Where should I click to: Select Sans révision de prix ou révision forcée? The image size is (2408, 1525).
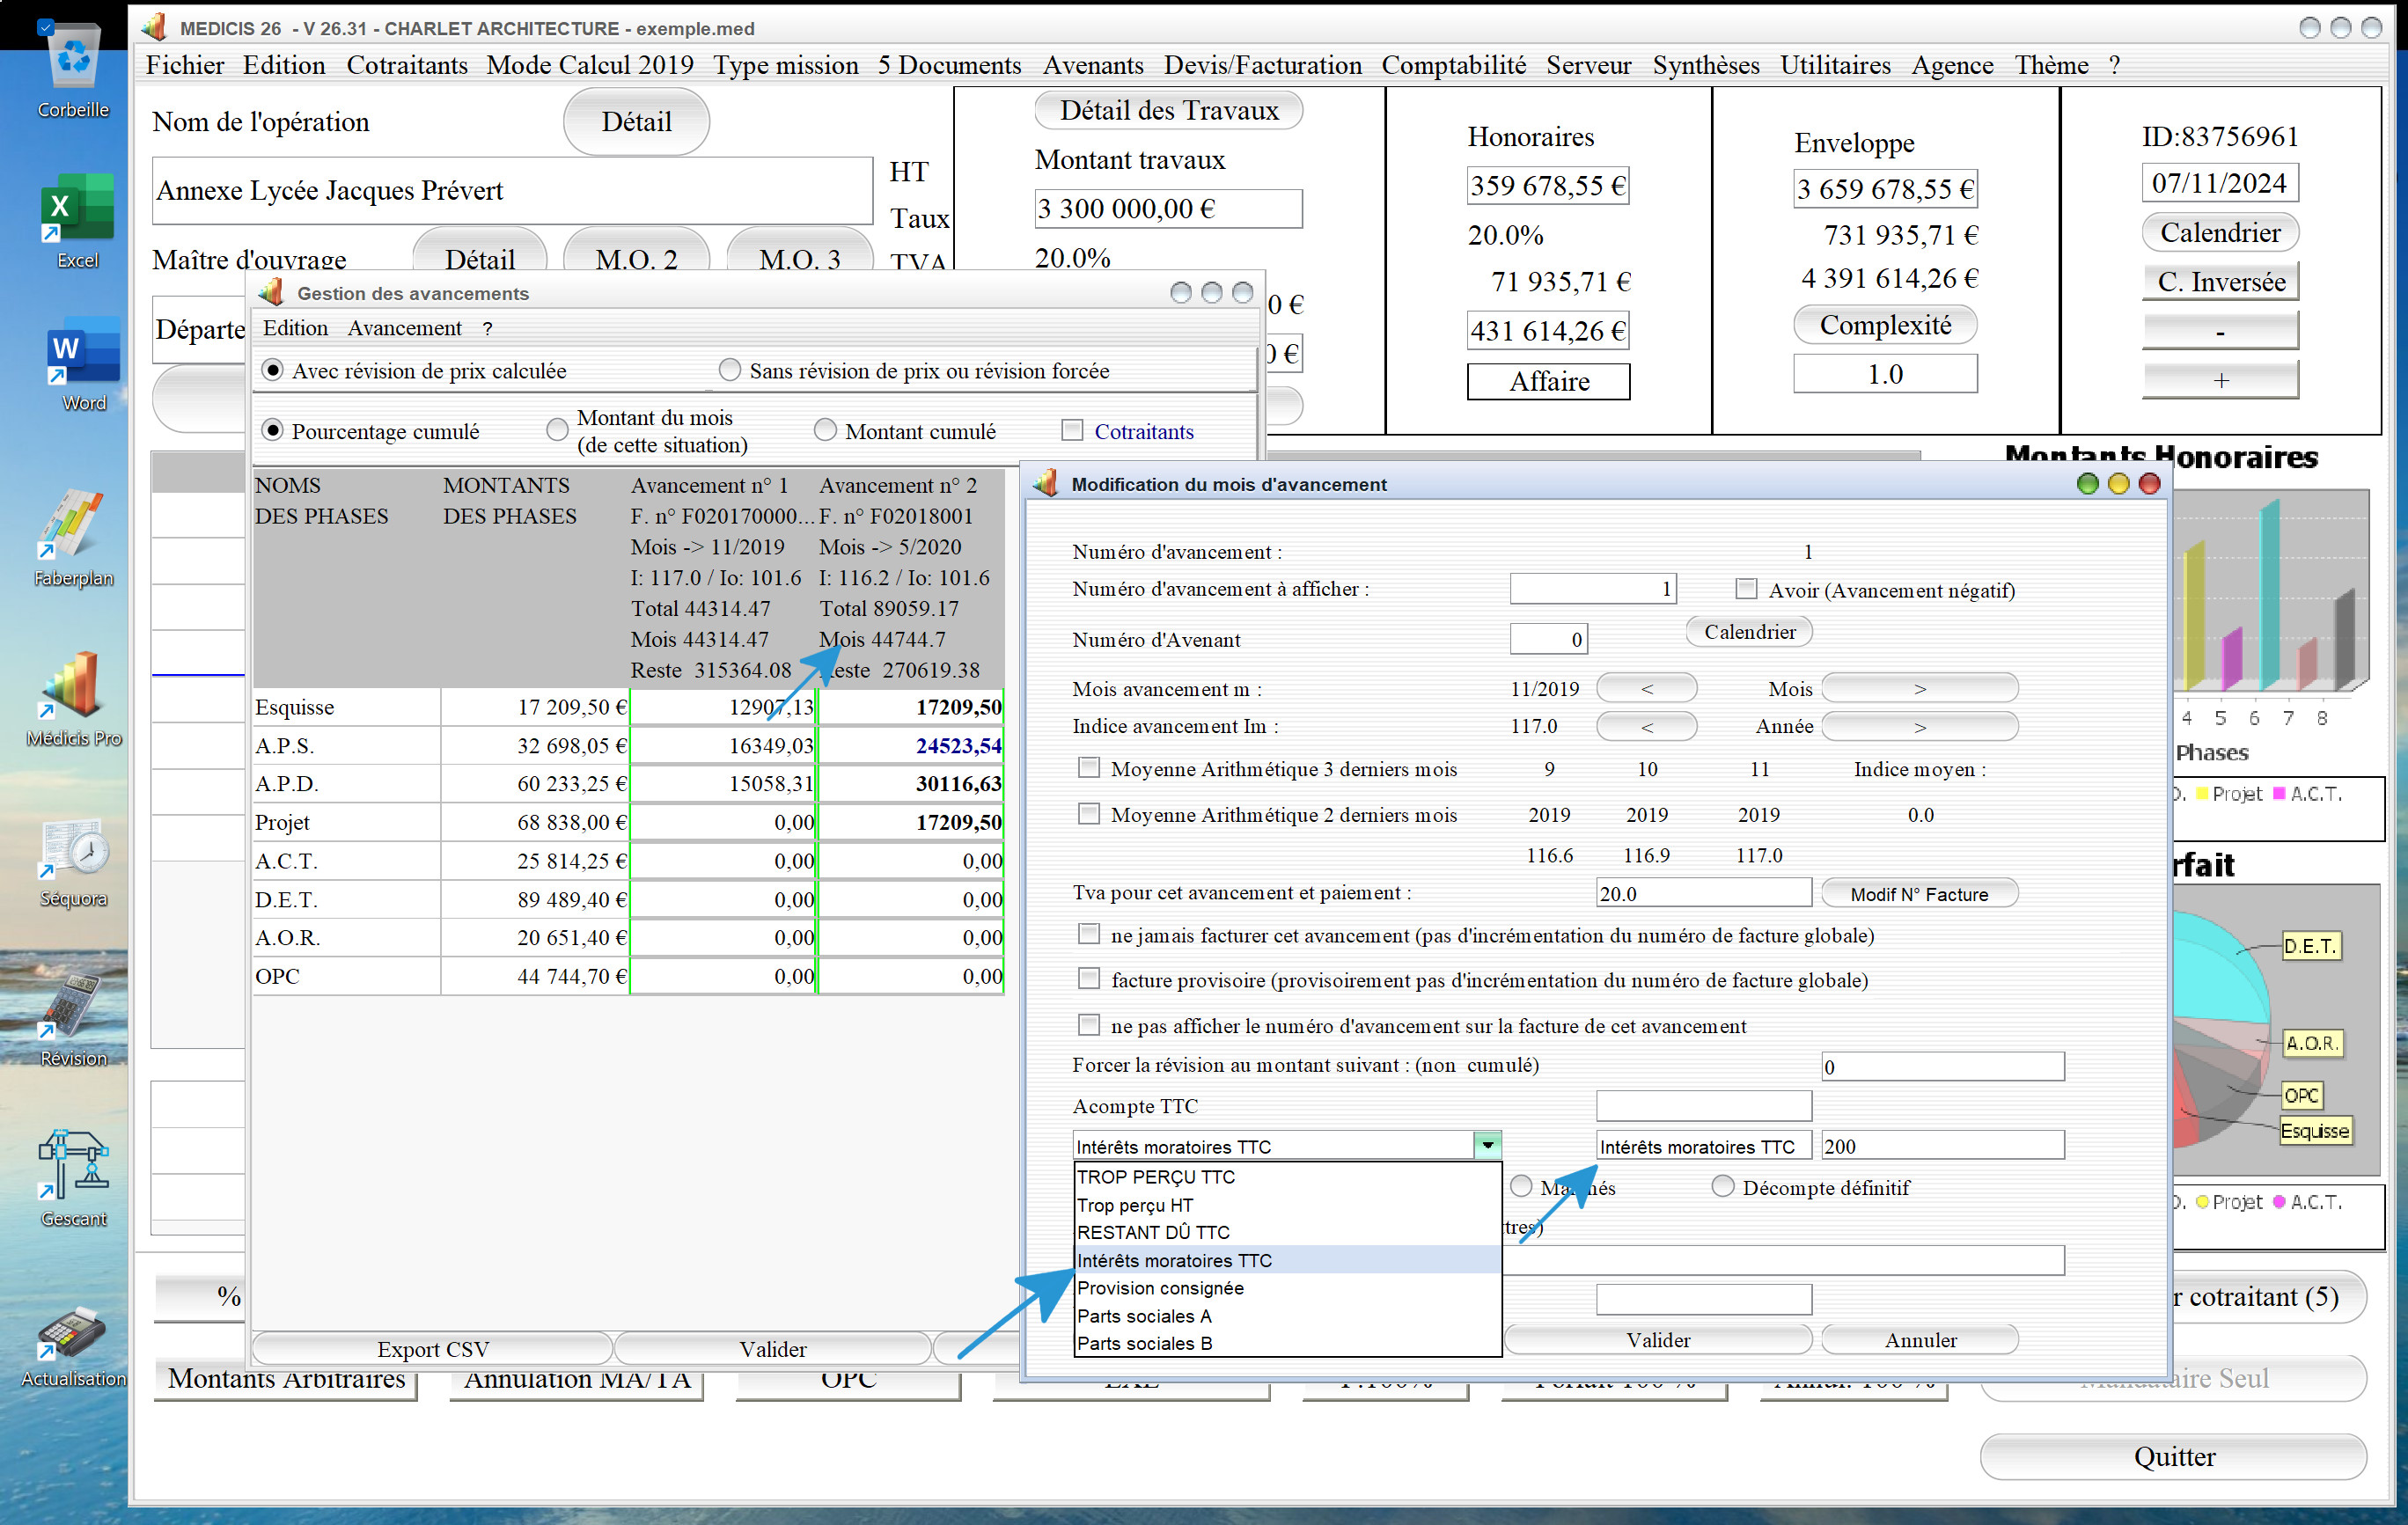pyautogui.click(x=730, y=370)
